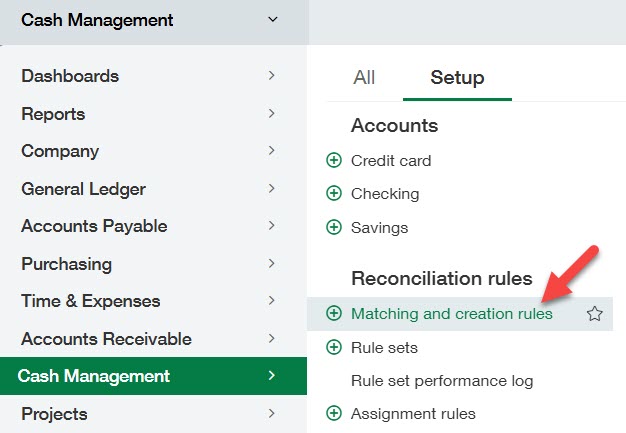Click plus icon next to Credit card
Viewport: 626px width, 433px height.
click(334, 161)
